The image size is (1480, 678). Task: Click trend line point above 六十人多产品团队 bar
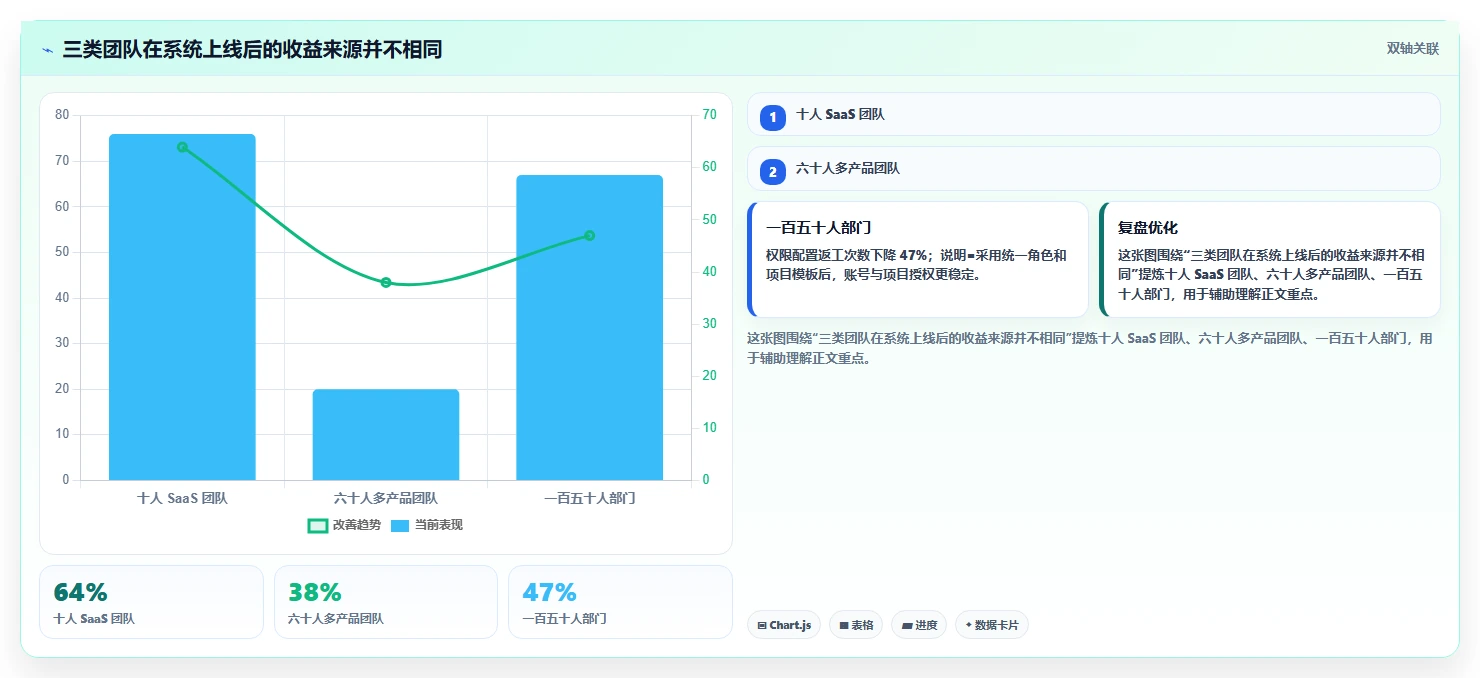click(386, 283)
